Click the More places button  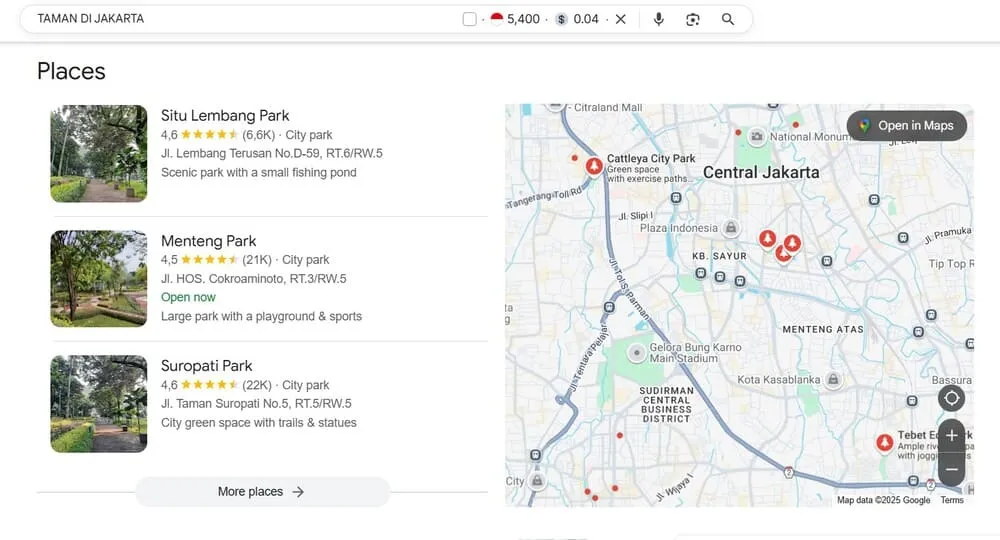coord(262,492)
